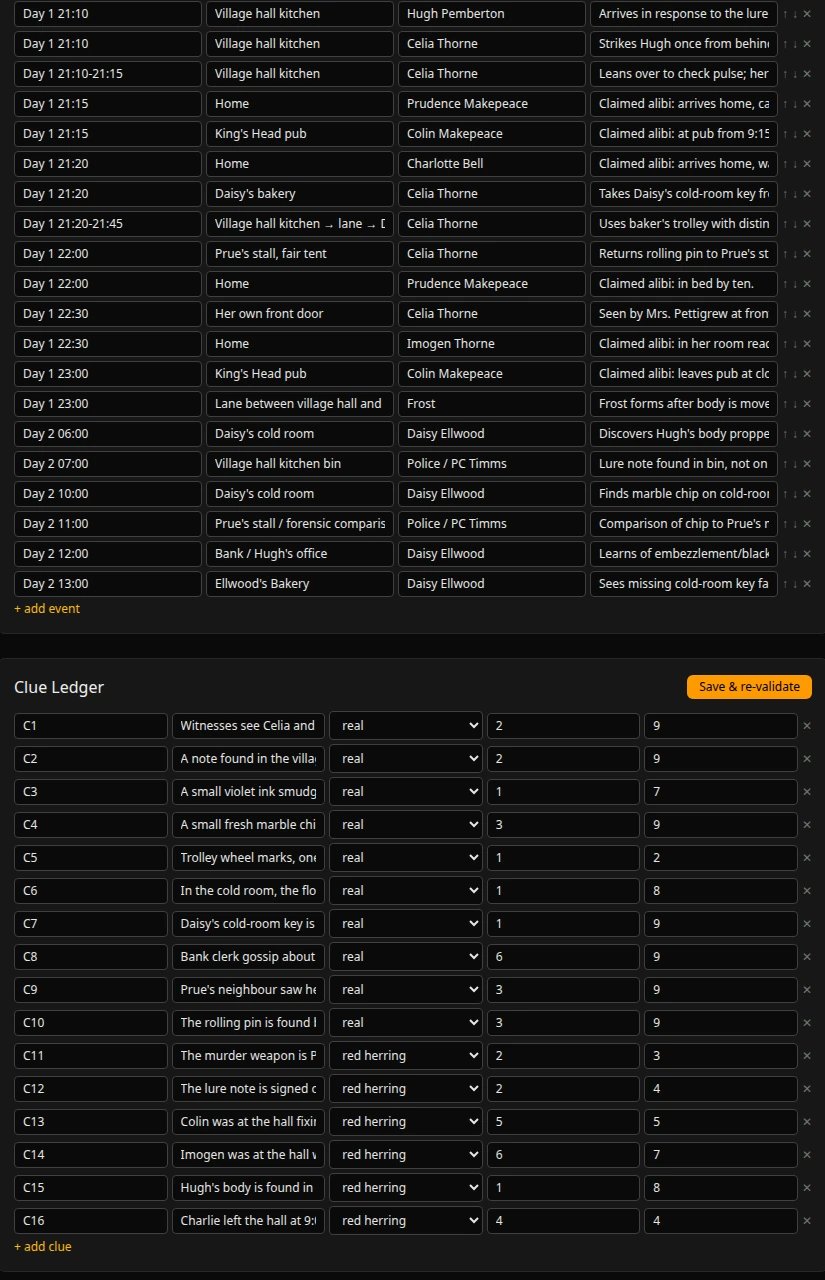Open red herring dropdown for clue C12
Viewport: 825px width, 1280px height.
coord(406,1089)
